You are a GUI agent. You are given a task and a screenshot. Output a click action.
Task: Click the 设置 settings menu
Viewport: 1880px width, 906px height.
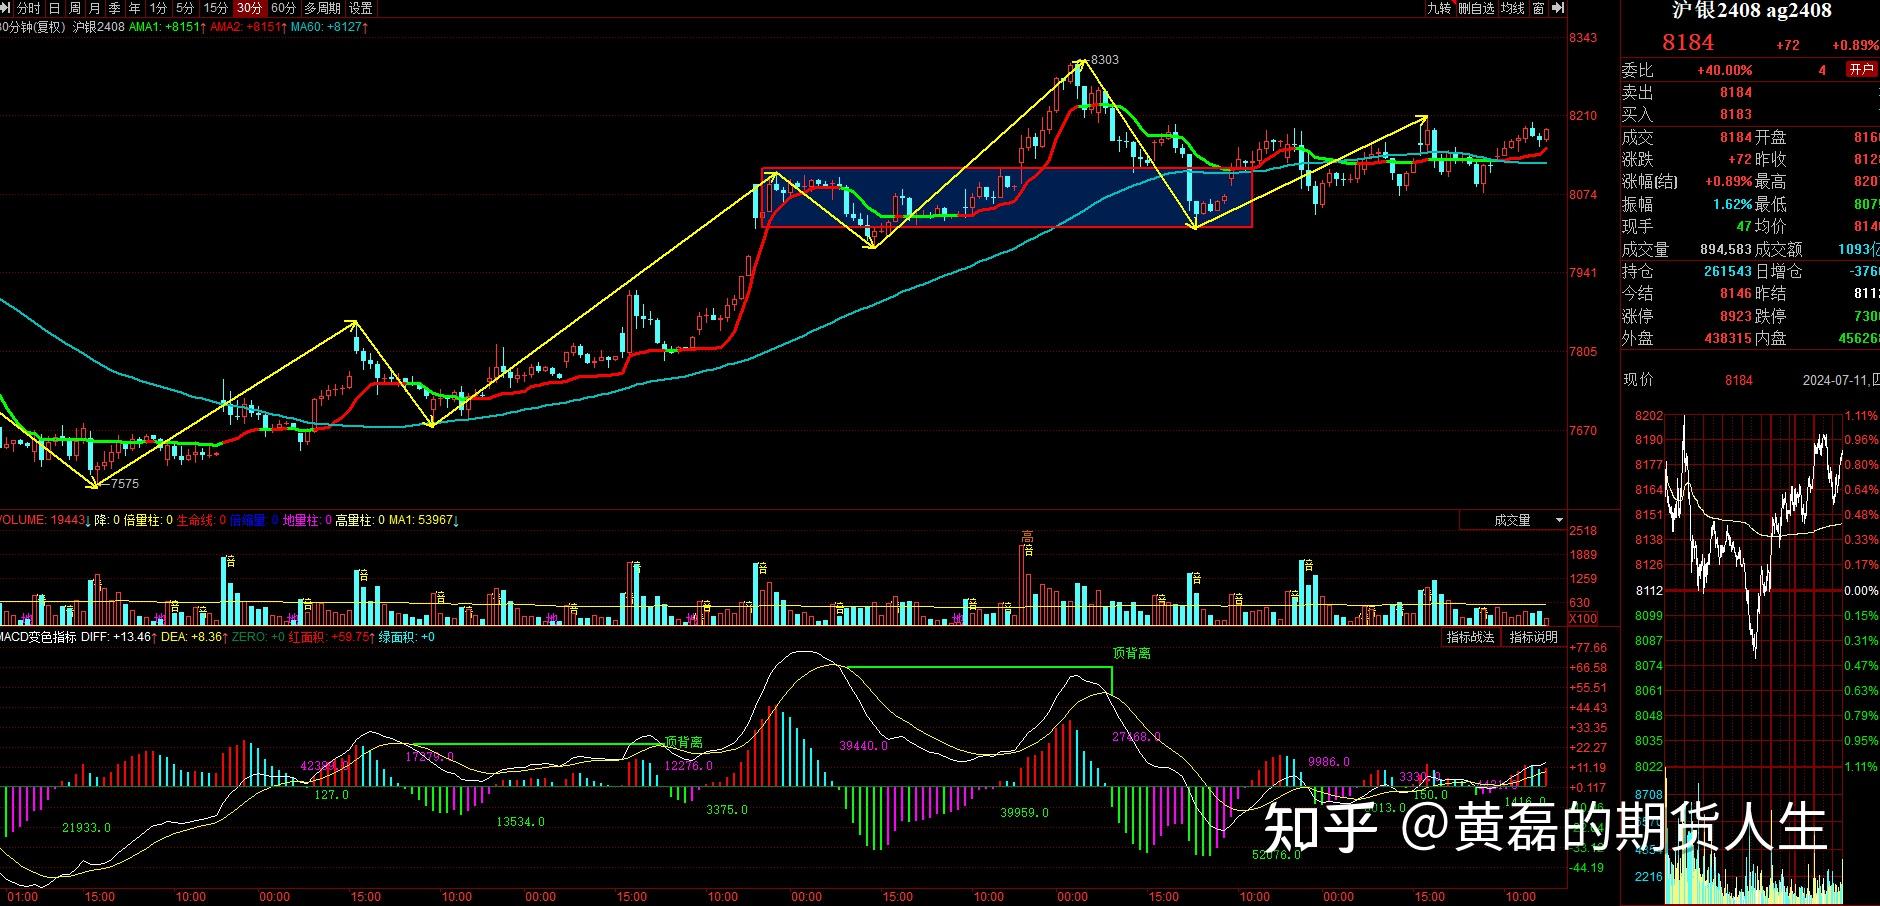(x=361, y=8)
